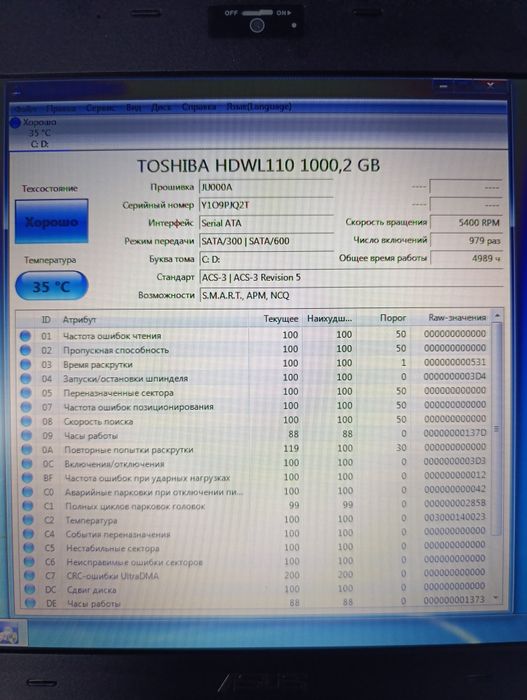Click the scrollbar up arrow in attribute list
Viewport: 527px width, 700px height.
click(x=497, y=316)
